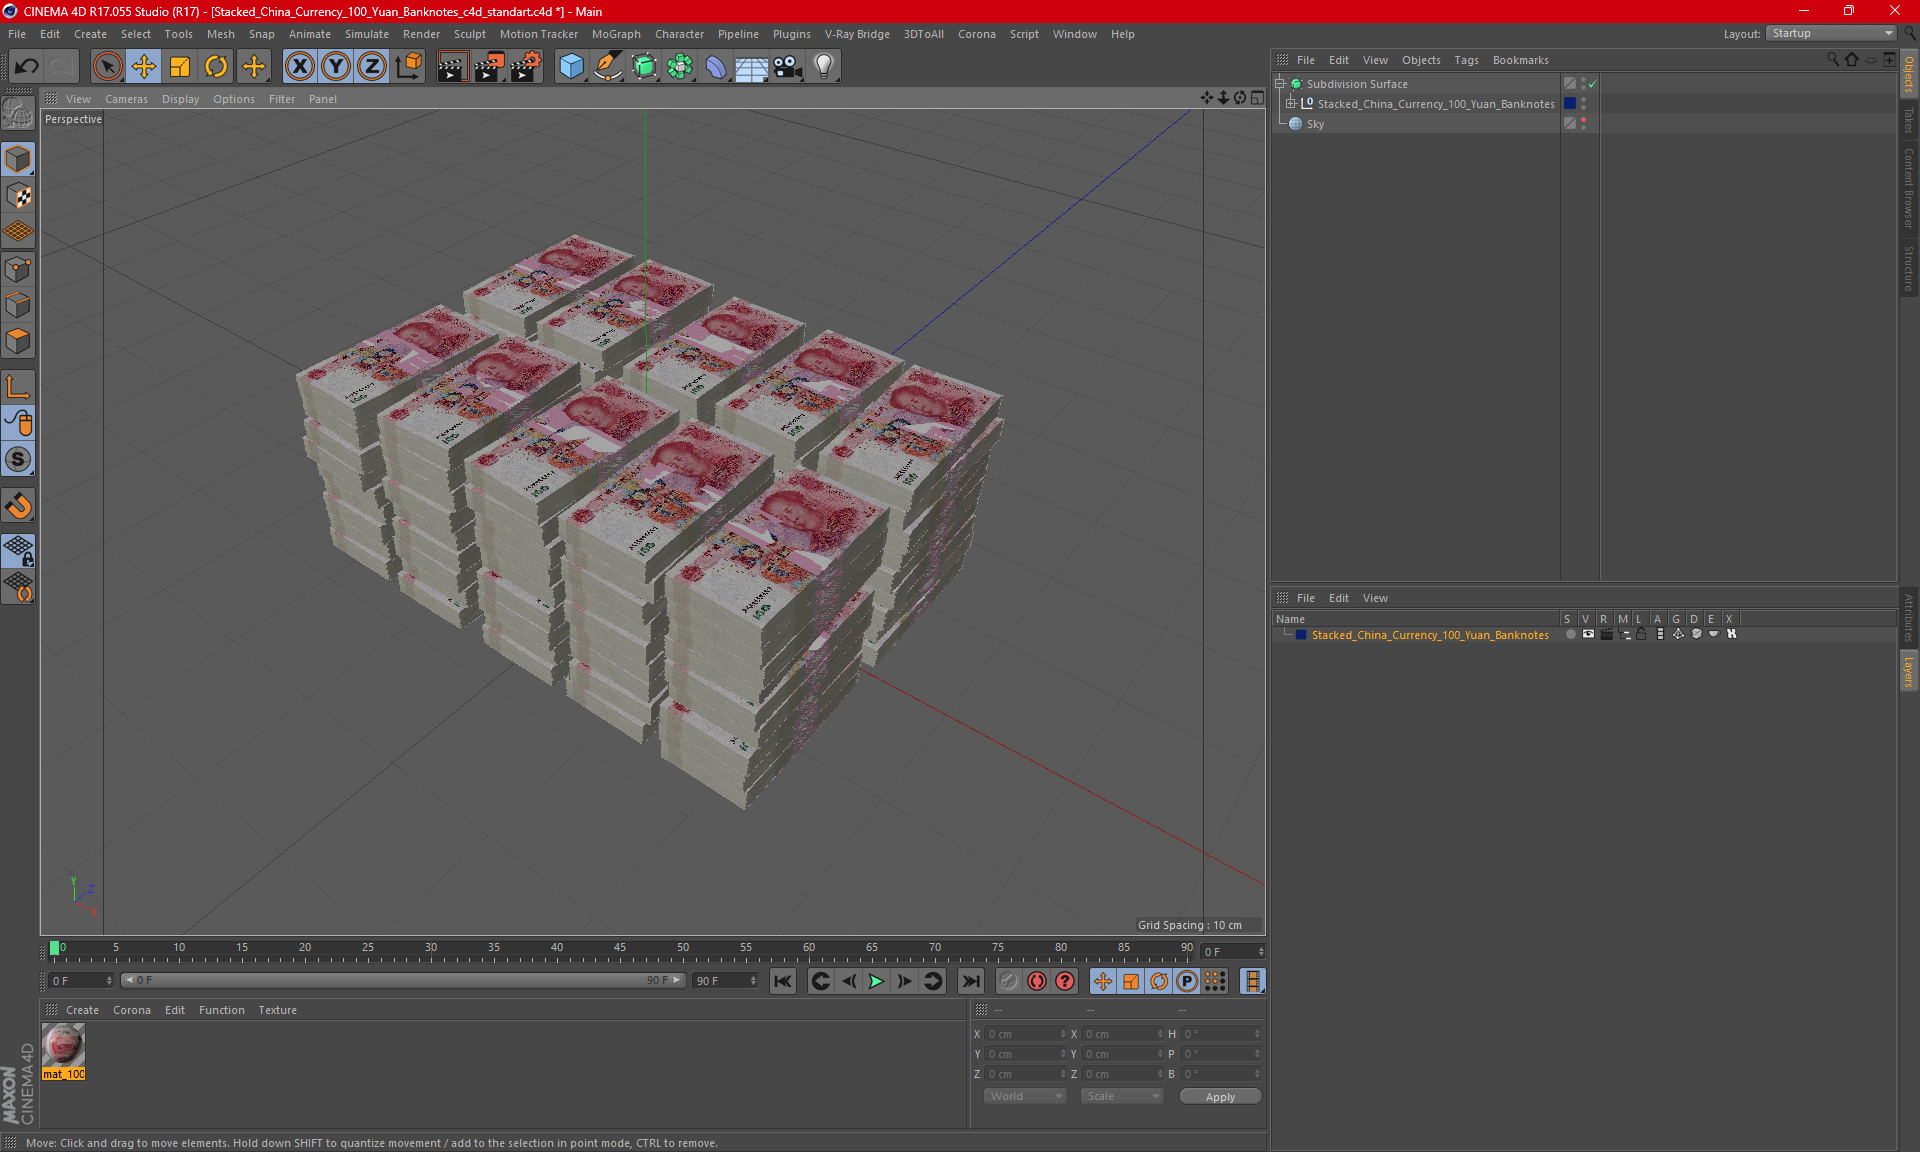Click the Spline Pen tool icon
The width and height of the screenshot is (1920, 1152).
tap(607, 67)
